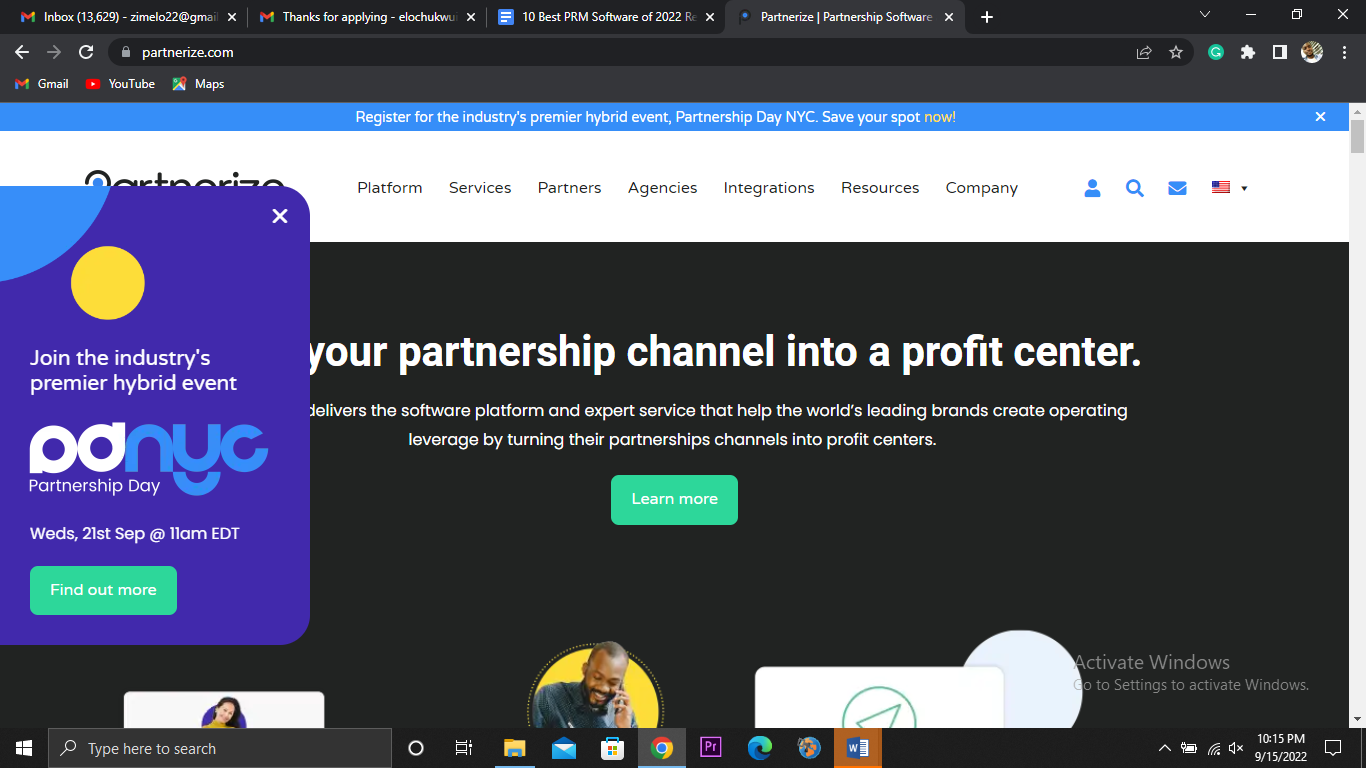1366x768 pixels.
Task: Open a new browser tab
Action: 987,17
